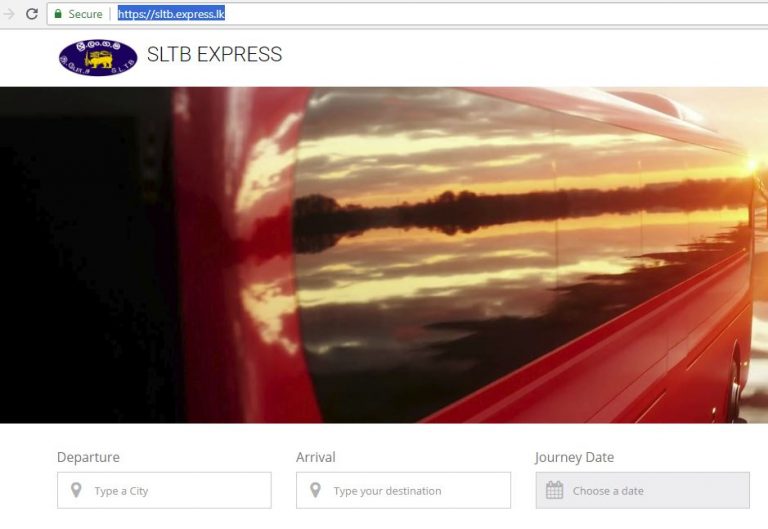Screen dimensions: 768x529
Task: Click the Departure location pin icon
Action: (x=76, y=490)
